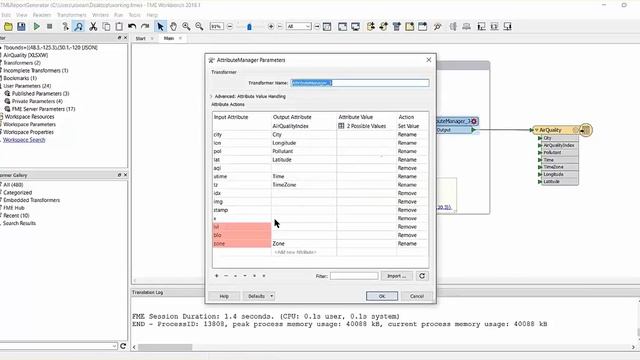Click the Import... button
This screenshot has height=360, width=640.
(x=396, y=276)
